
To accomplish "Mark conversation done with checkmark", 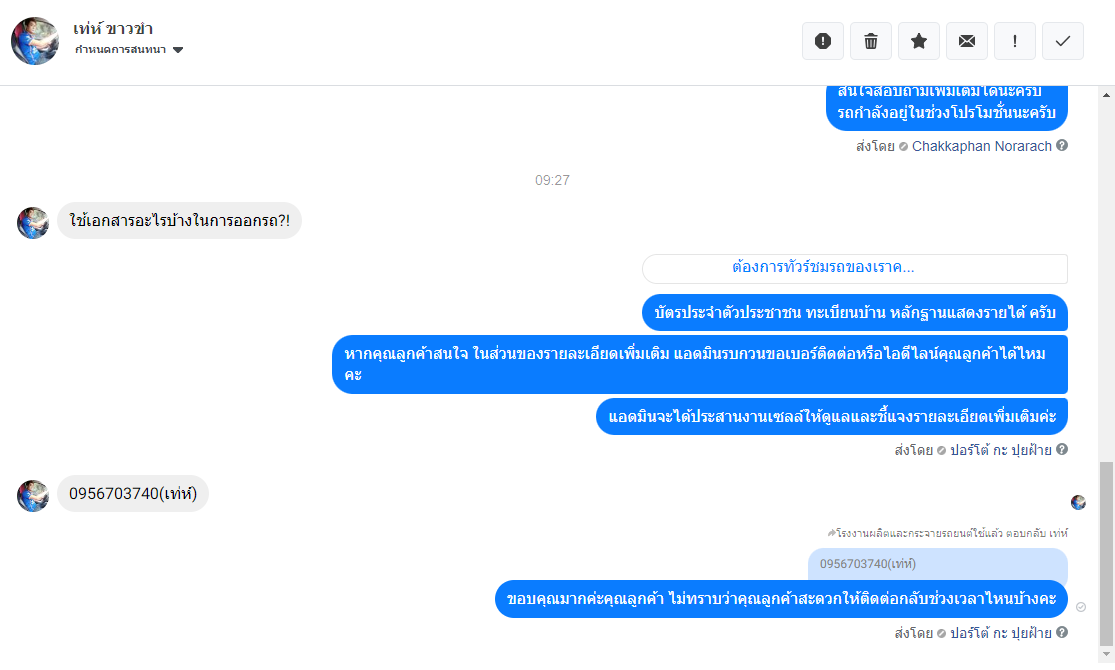I will click(1062, 41).
